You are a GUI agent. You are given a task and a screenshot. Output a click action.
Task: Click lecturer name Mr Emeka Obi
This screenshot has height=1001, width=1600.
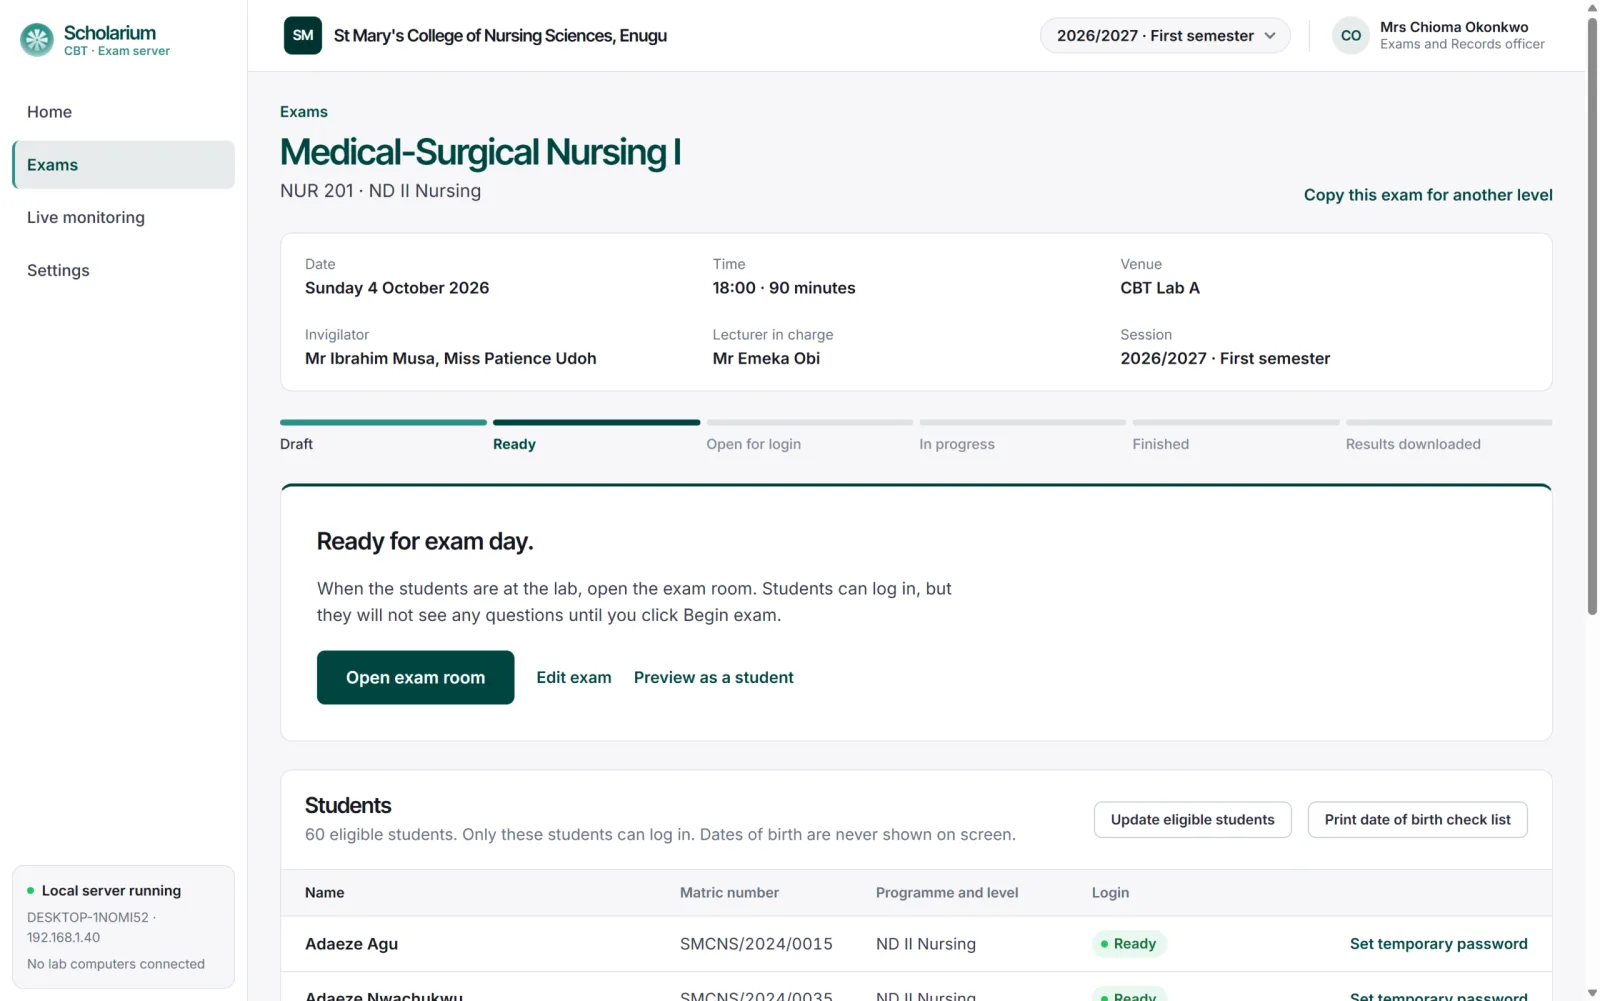766,358
